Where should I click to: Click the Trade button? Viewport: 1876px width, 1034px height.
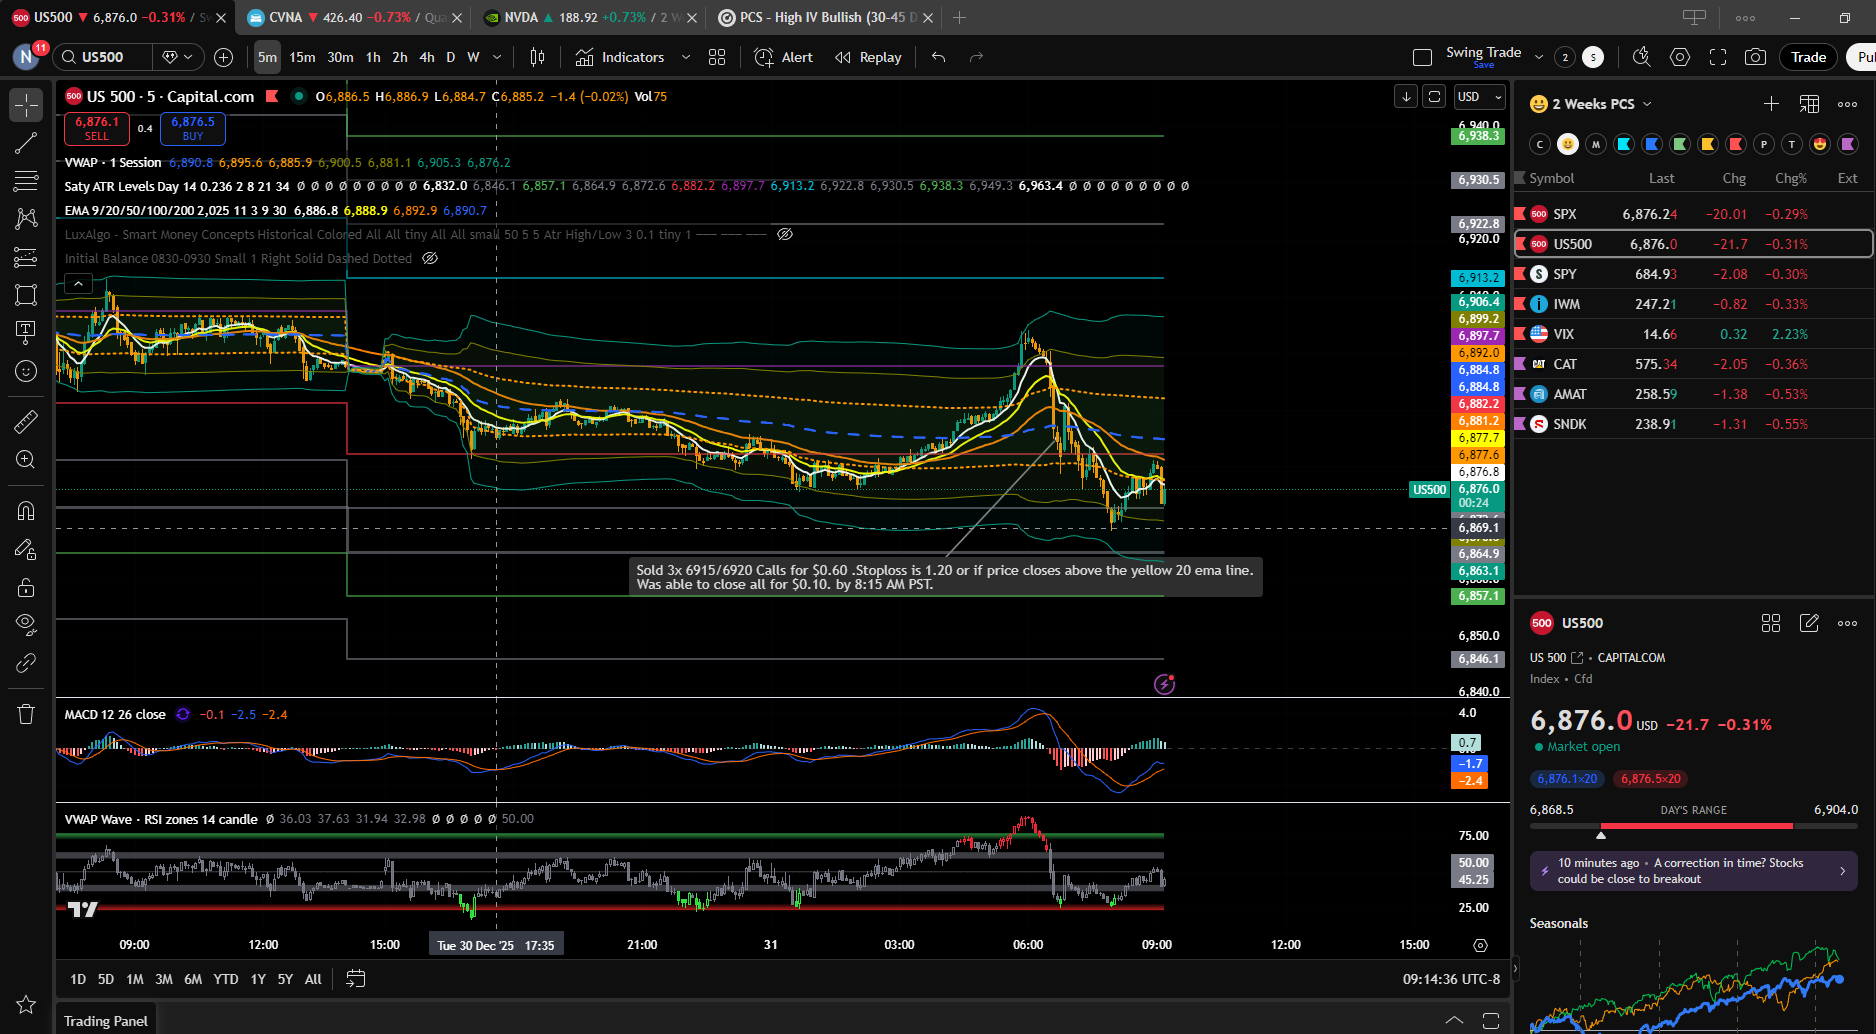tap(1808, 57)
